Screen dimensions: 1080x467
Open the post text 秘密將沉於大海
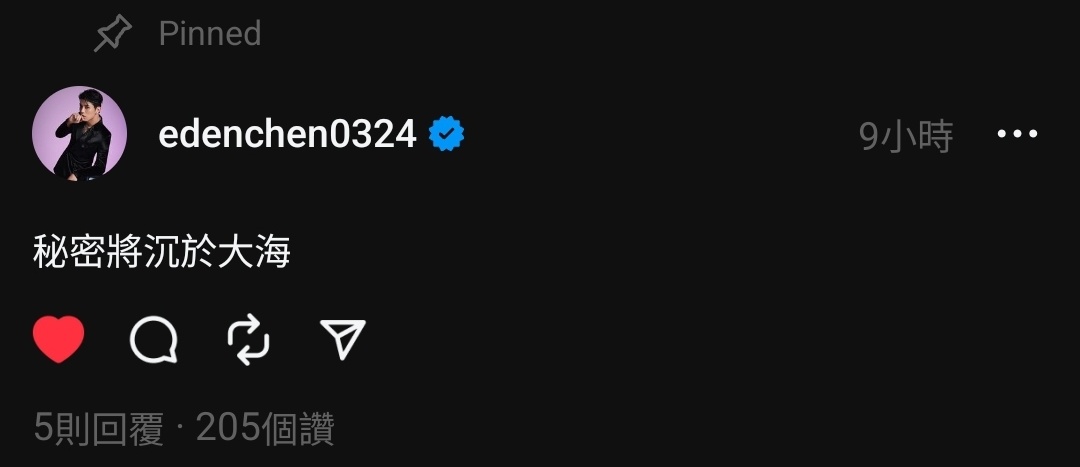click(x=162, y=252)
